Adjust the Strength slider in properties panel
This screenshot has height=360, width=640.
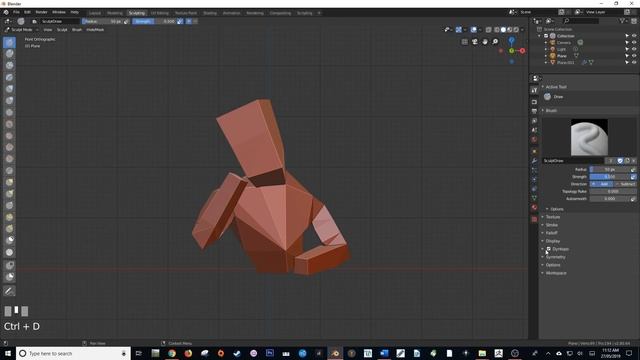point(610,177)
